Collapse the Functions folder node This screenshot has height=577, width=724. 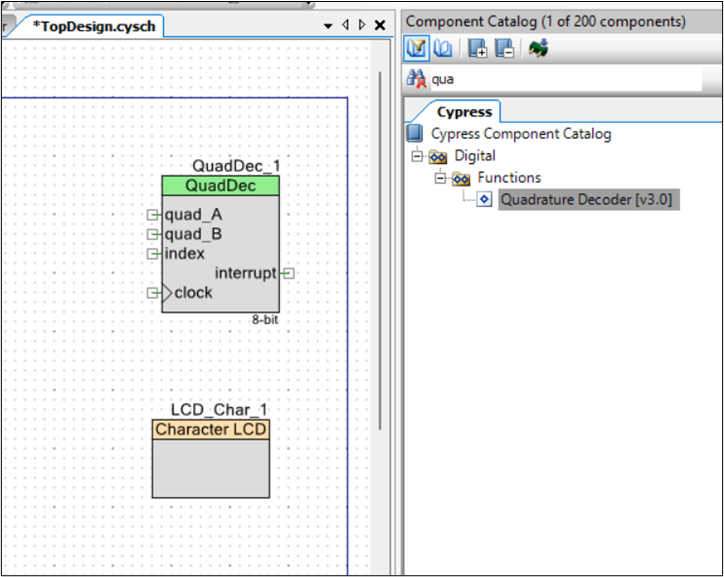[x=440, y=178]
